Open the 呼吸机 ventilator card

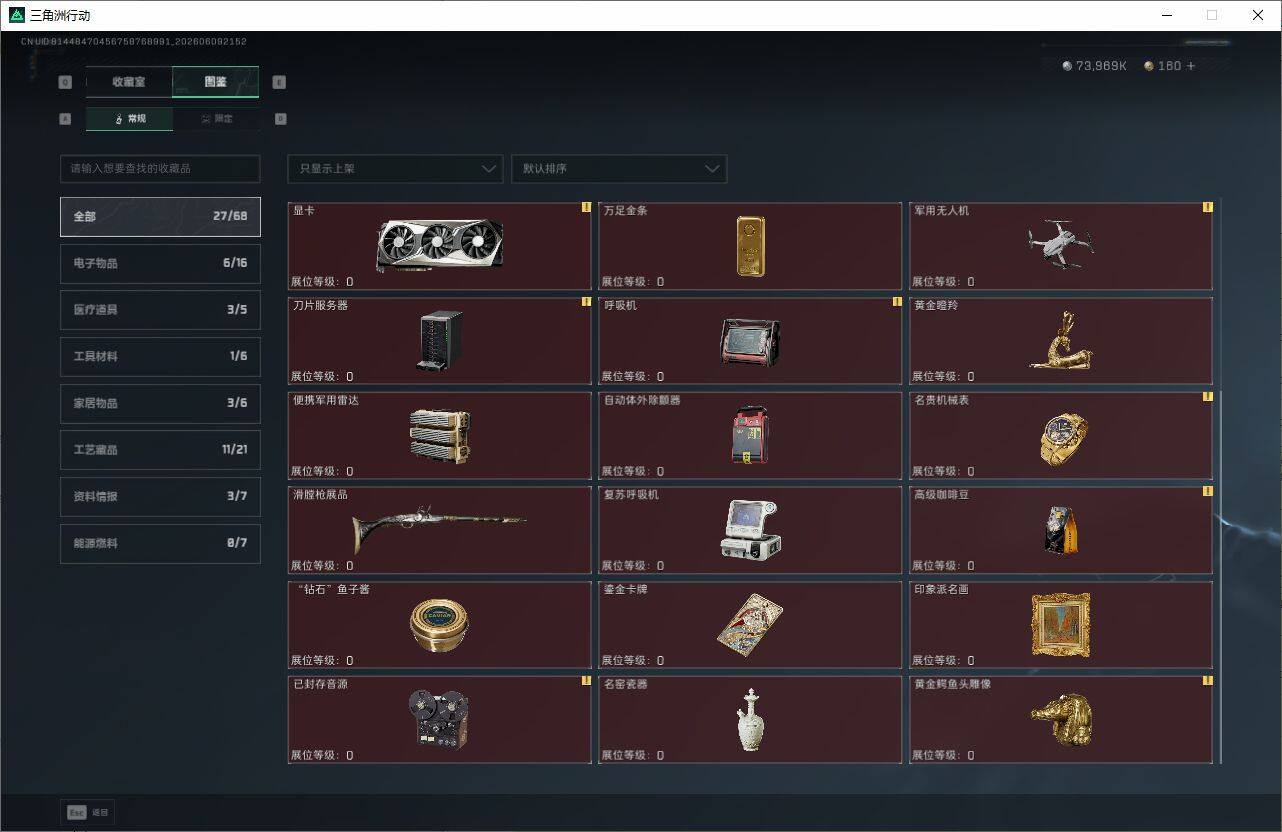click(750, 341)
